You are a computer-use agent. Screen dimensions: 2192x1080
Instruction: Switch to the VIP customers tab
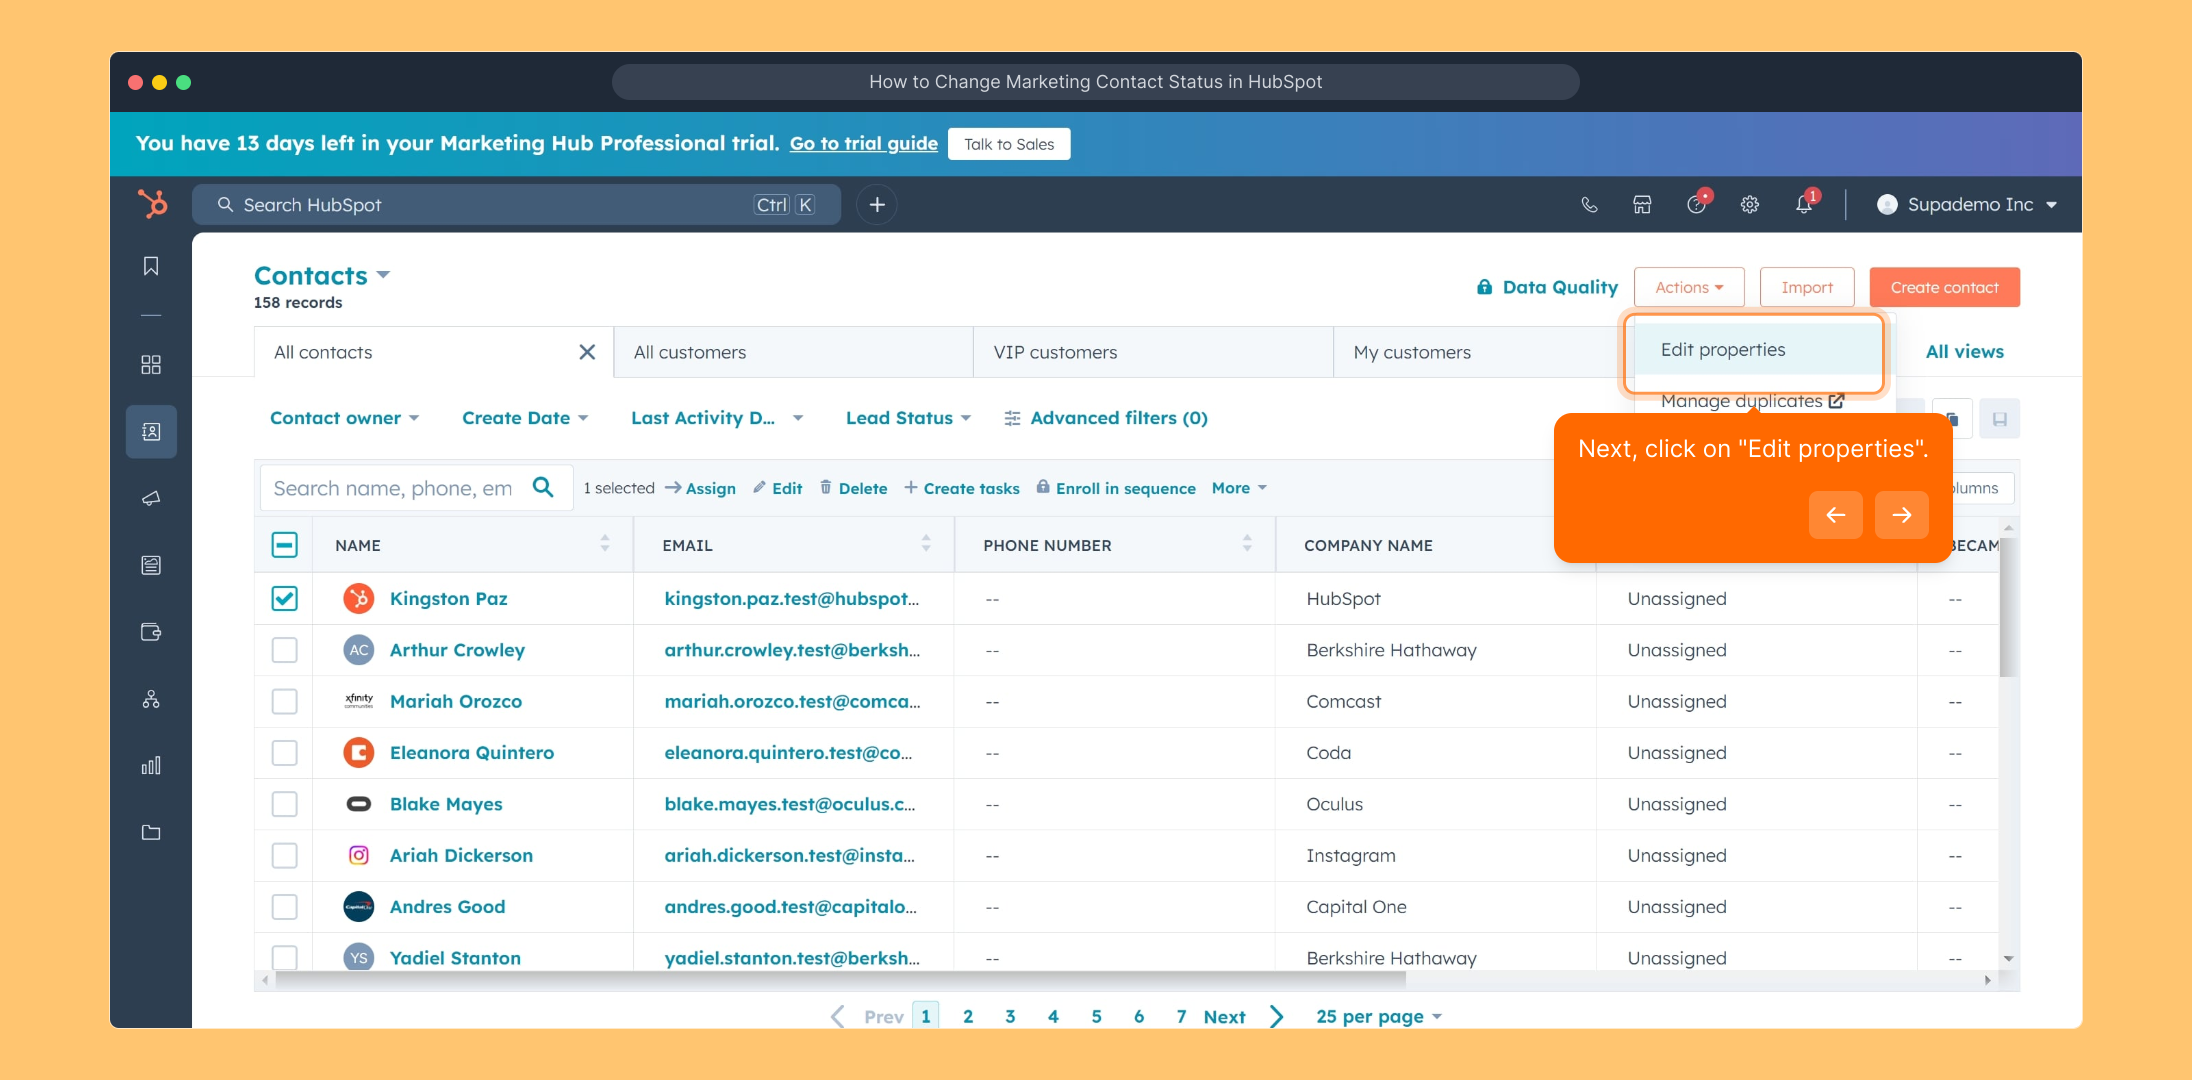coord(1055,352)
